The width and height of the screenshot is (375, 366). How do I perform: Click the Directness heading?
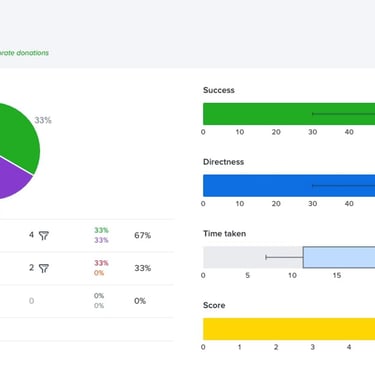click(x=223, y=162)
